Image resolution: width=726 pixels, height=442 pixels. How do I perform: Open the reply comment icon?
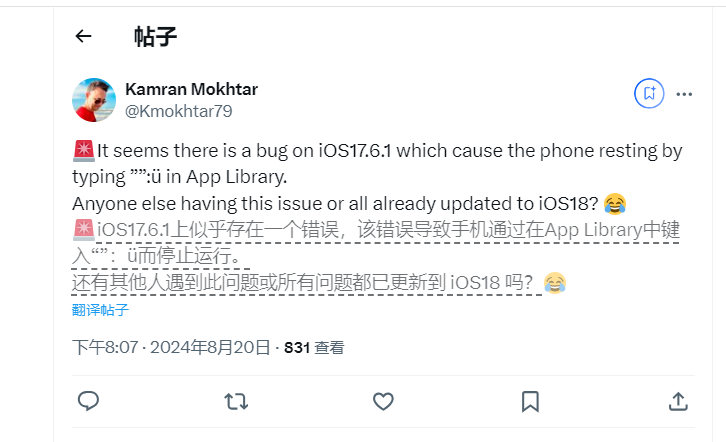pyautogui.click(x=88, y=401)
